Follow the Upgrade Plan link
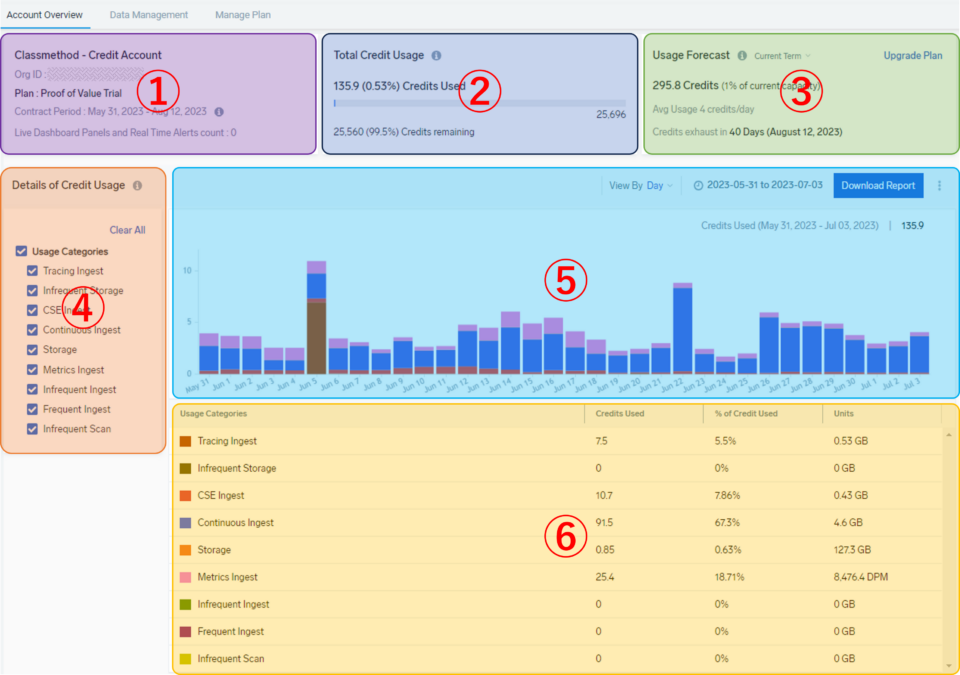Image resolution: width=960 pixels, height=675 pixels. (912, 56)
